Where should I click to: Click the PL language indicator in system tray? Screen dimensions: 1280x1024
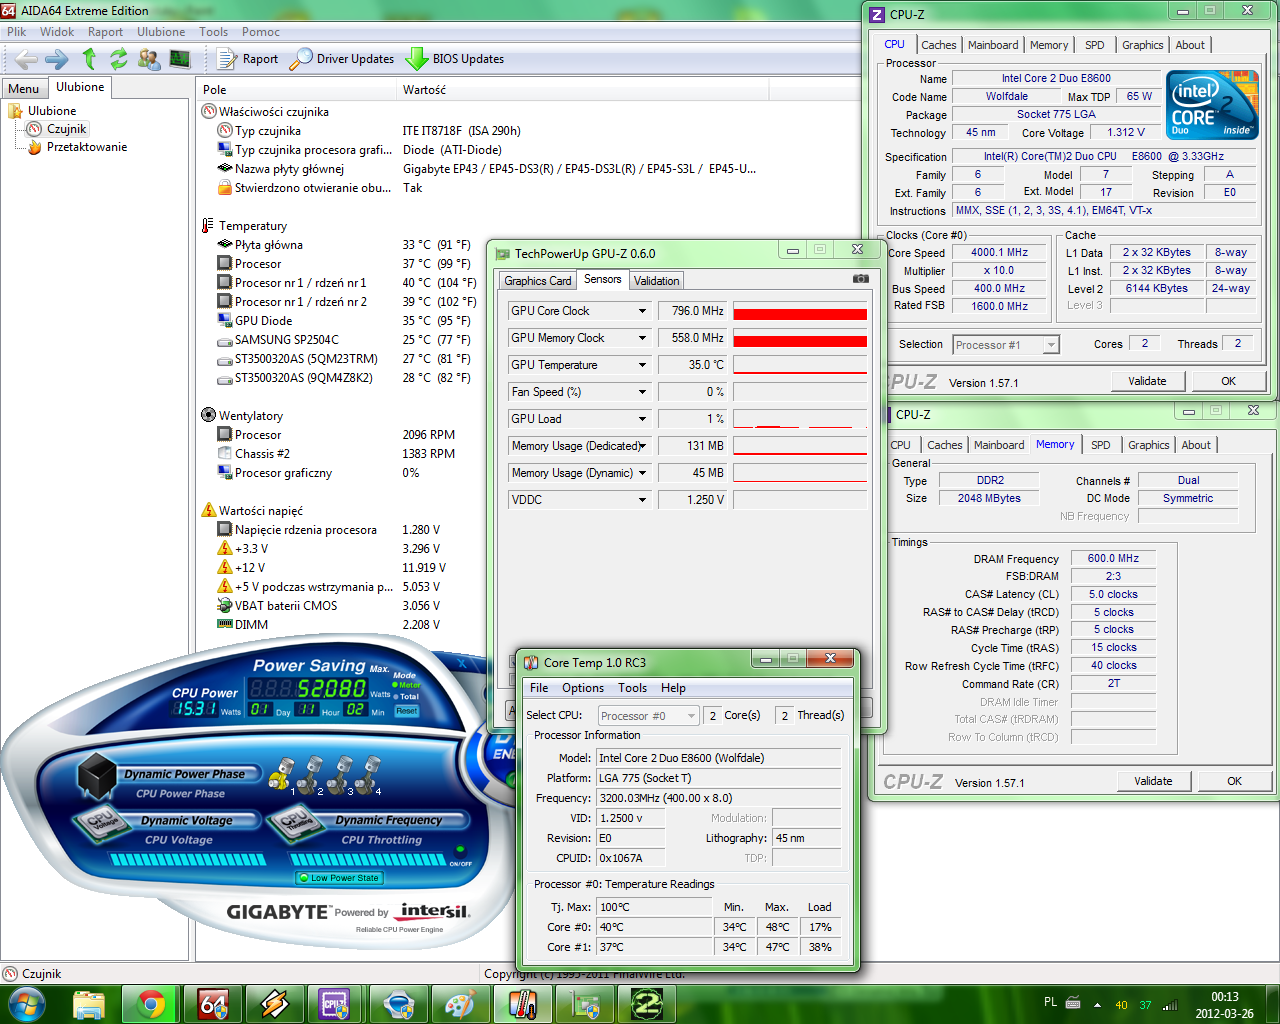[x=1053, y=1003]
